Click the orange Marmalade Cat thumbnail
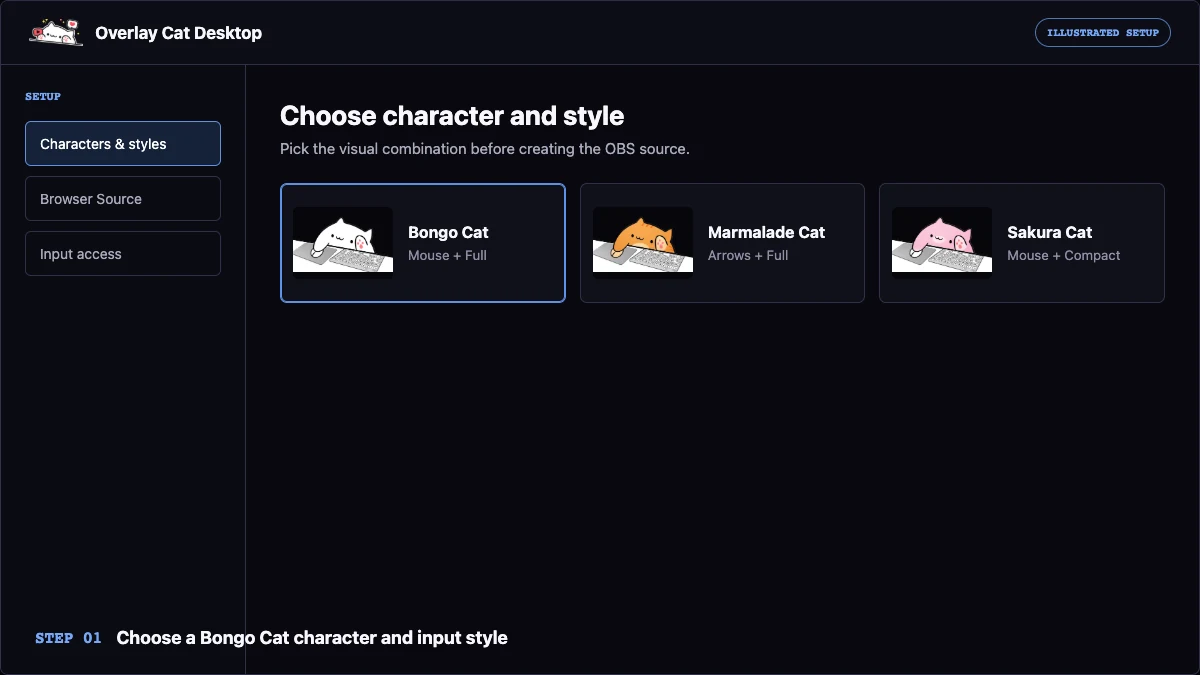This screenshot has width=1200, height=675. (x=643, y=240)
